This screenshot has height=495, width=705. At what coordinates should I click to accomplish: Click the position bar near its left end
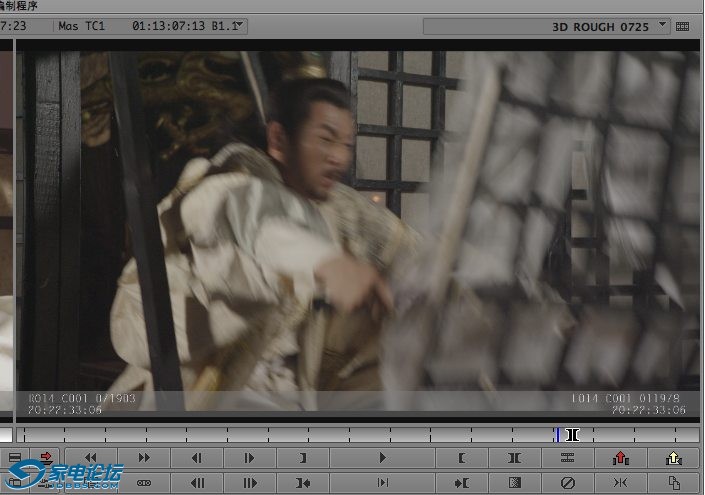(25, 435)
